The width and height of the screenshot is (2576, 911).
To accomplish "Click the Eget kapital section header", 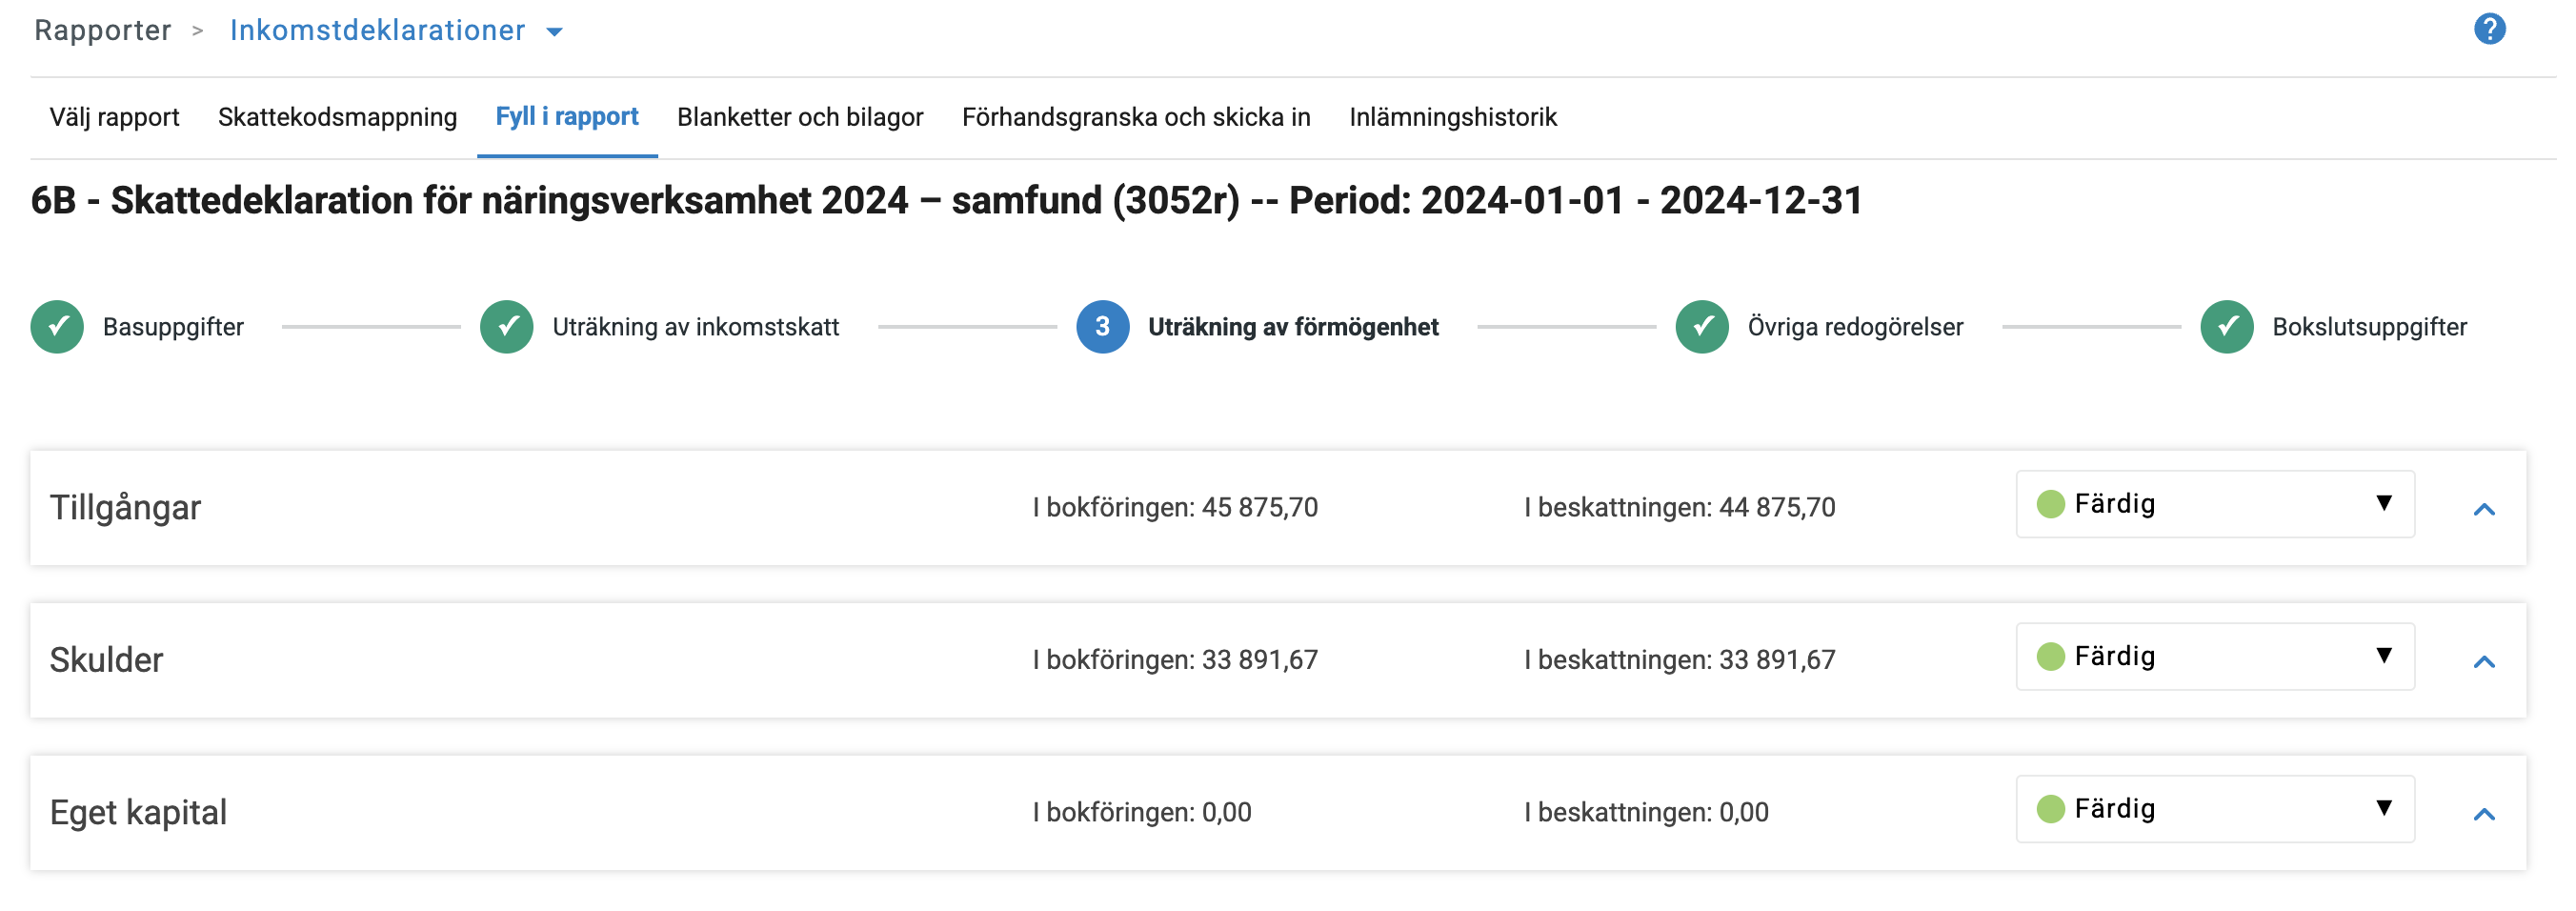I will coord(140,811).
